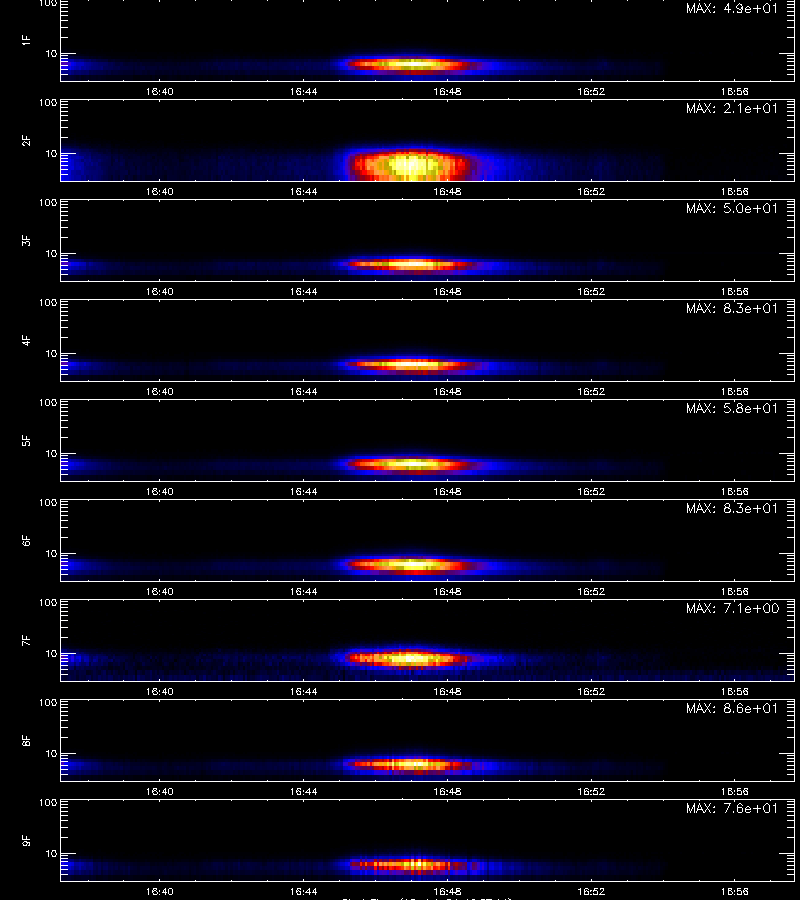Click the 16:52 tick label beneath panel 9F
Image resolution: width=800 pixels, height=900 pixels.
coord(591,892)
